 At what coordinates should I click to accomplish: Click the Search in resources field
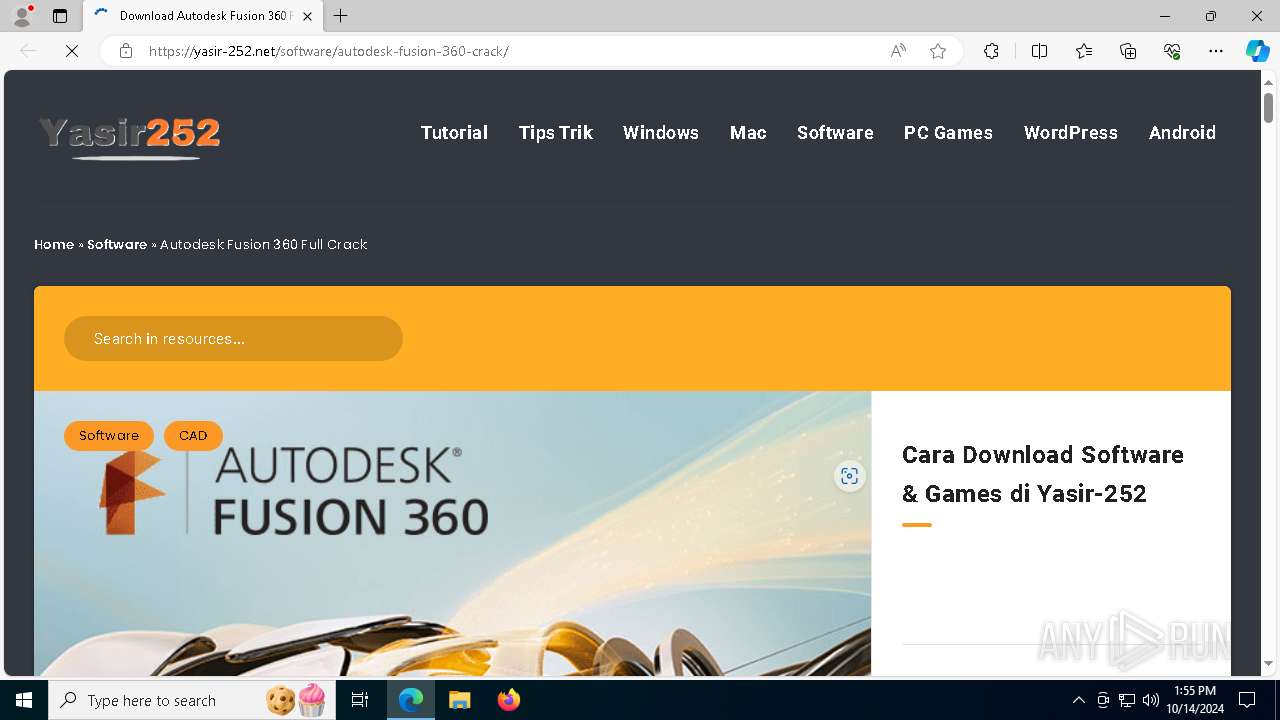[x=233, y=339]
